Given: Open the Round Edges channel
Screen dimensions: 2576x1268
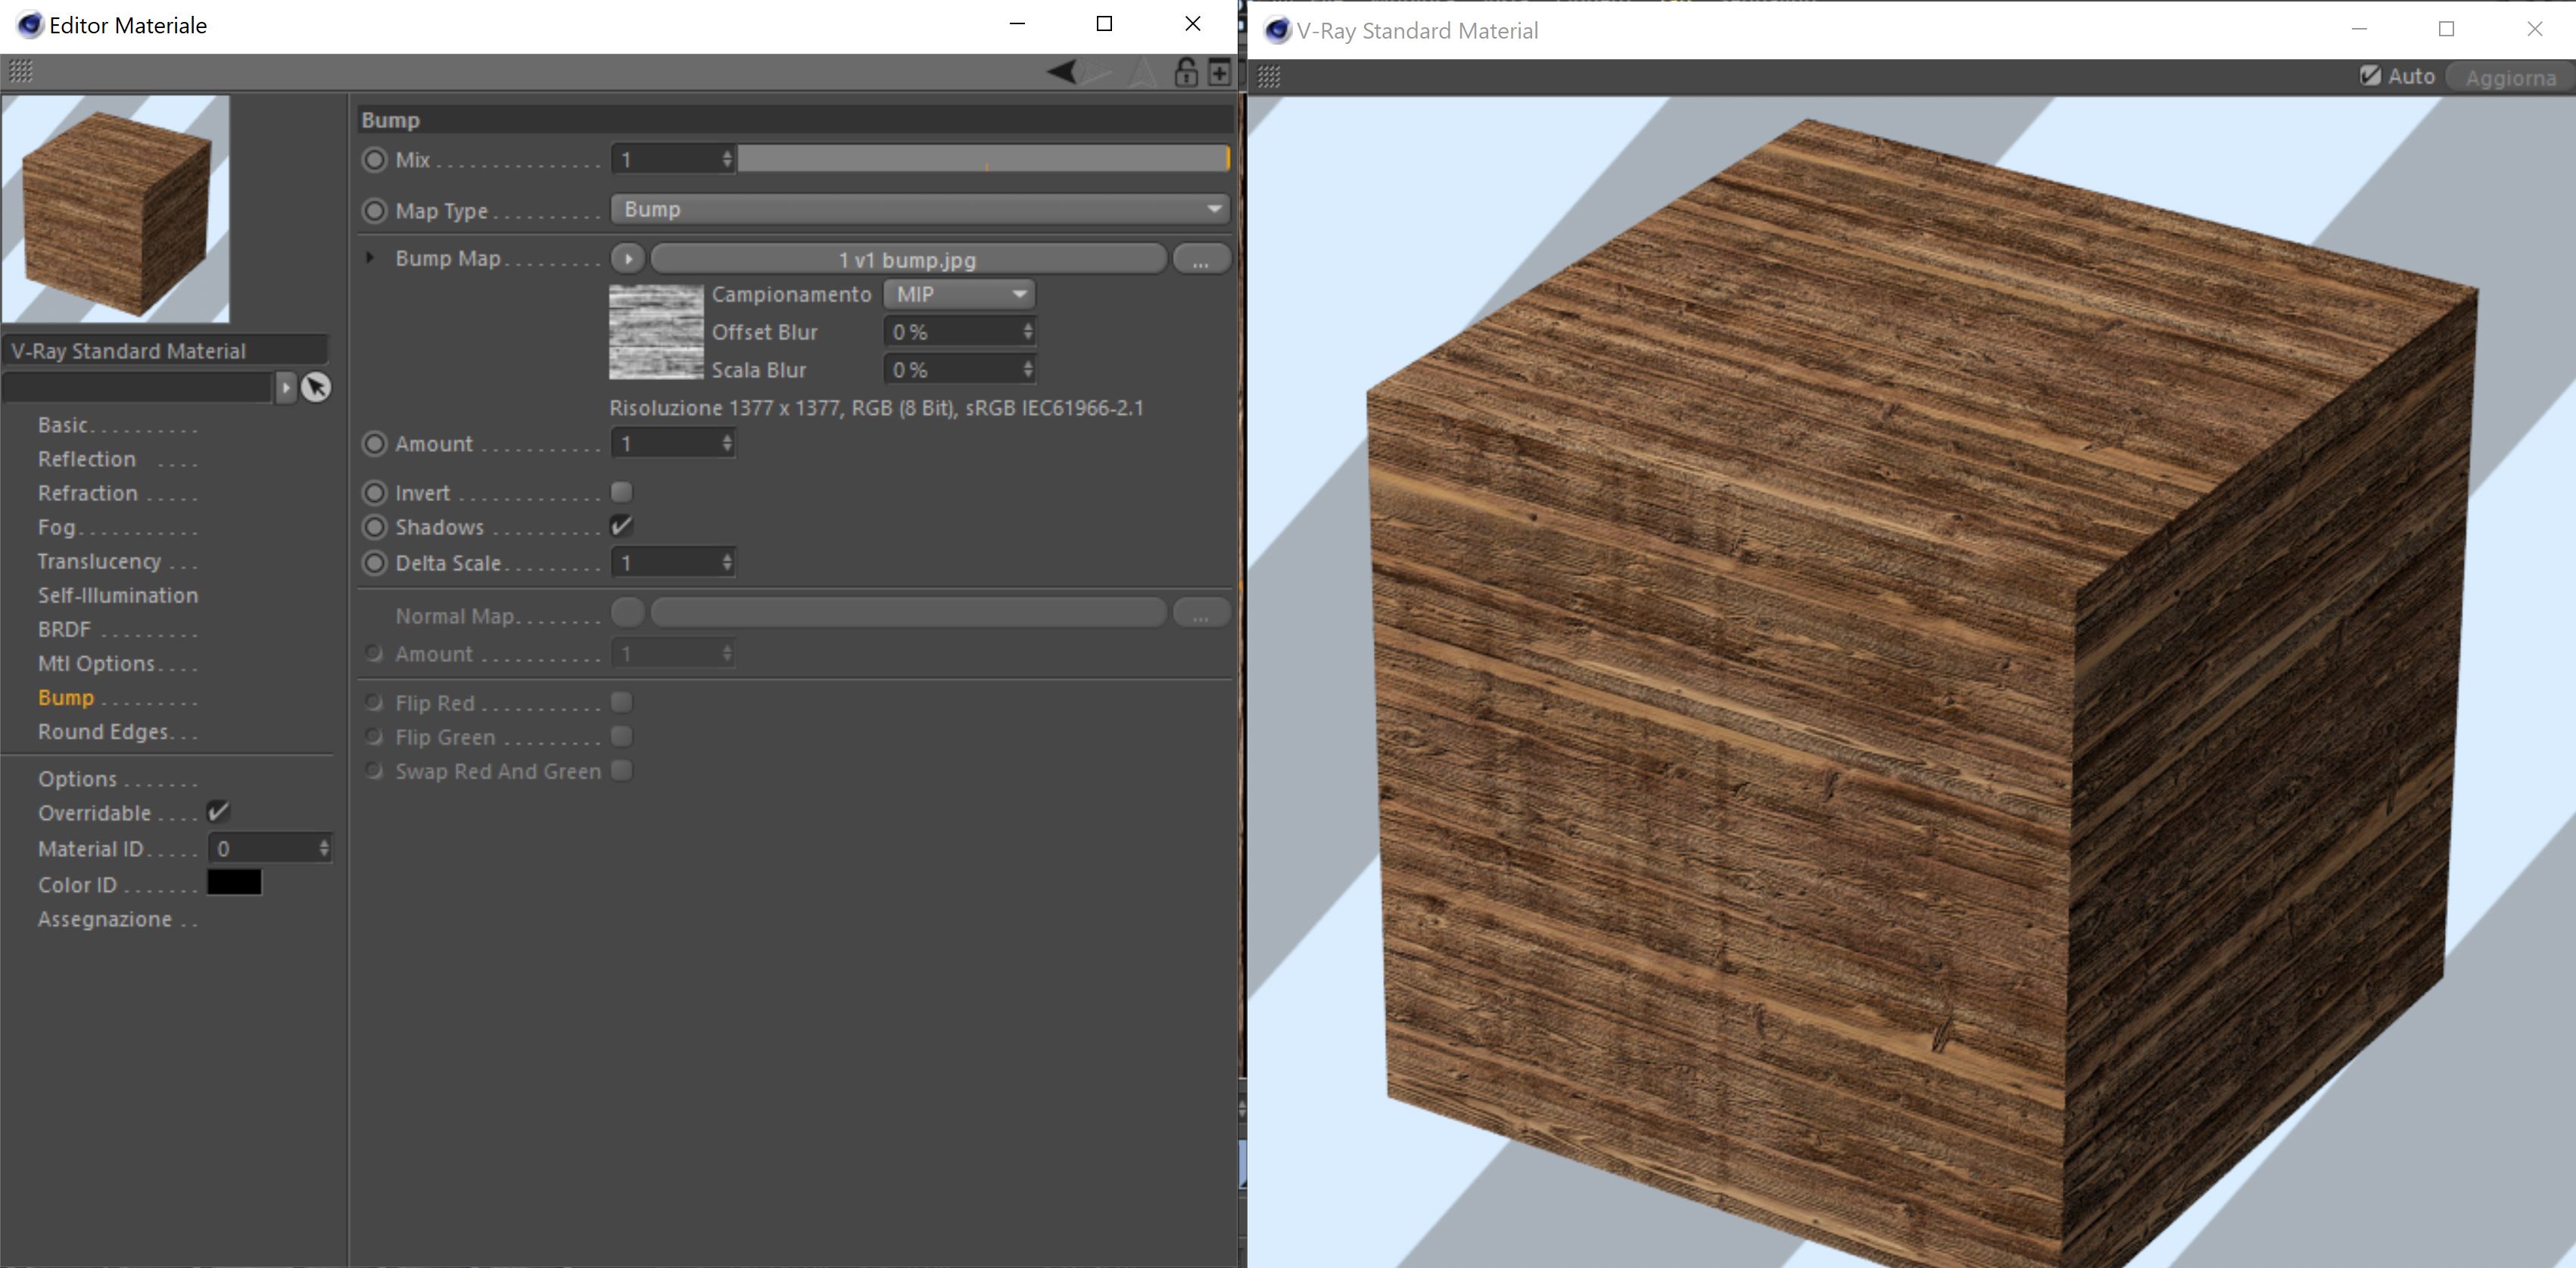Looking at the screenshot, I should click(x=103, y=731).
